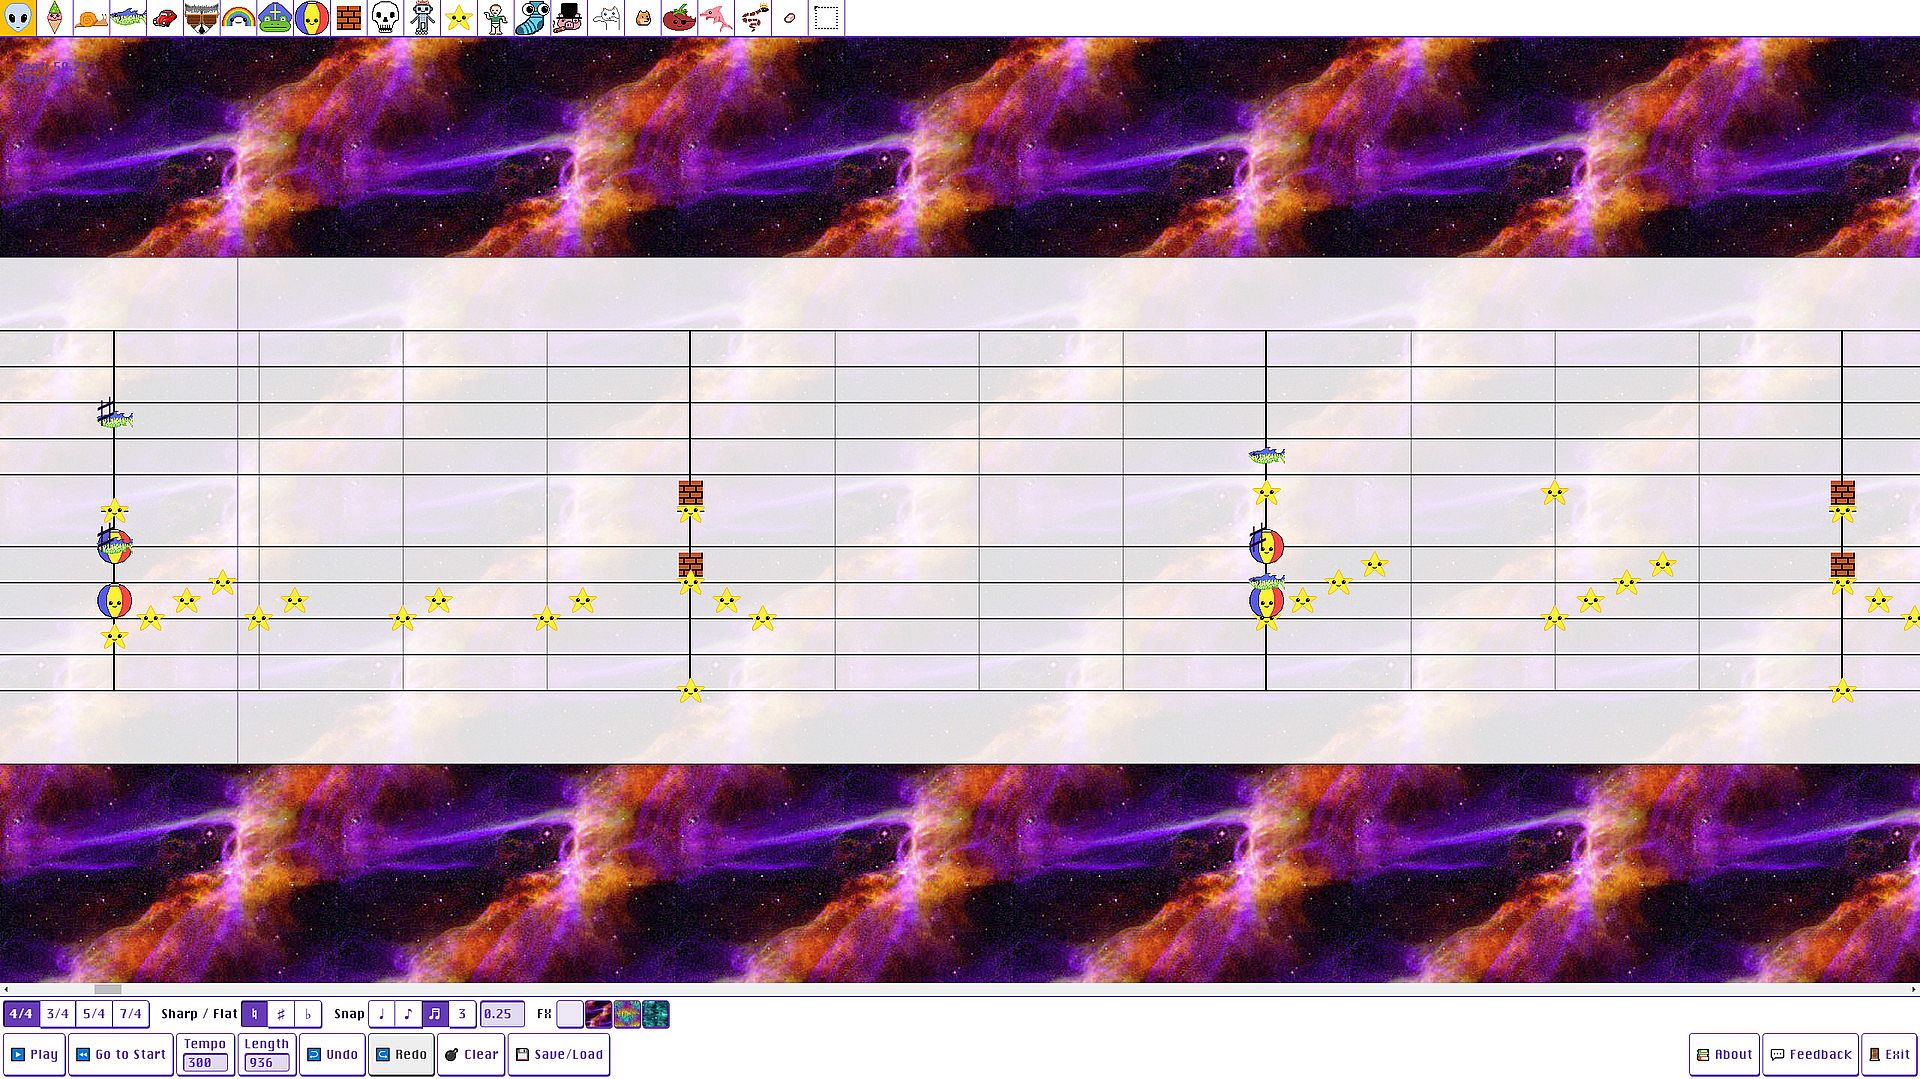Screen dimensions: 1920x1079
Task: Click the horizontal scrollbar thumb
Action: click(107, 989)
